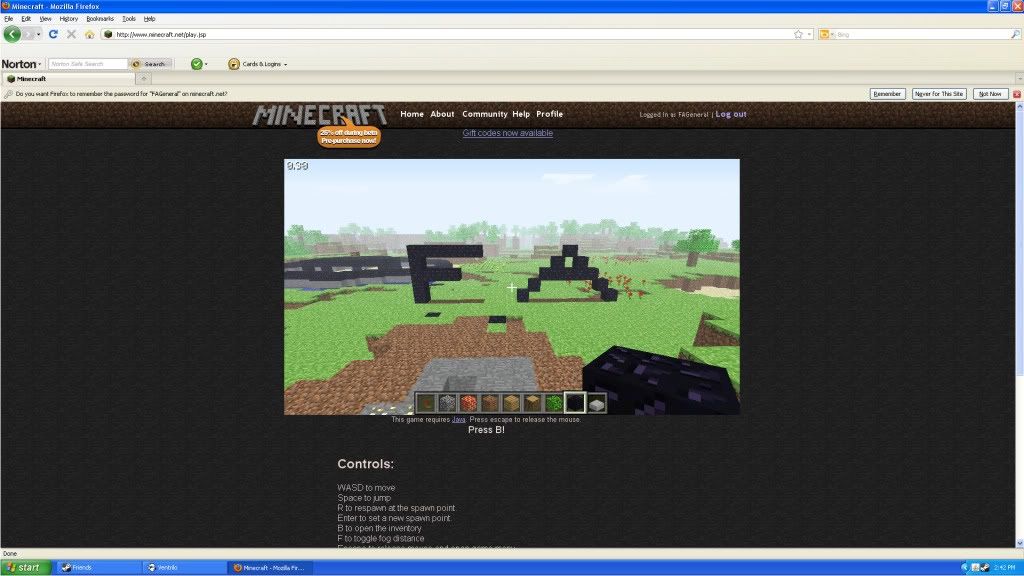The image size is (1024, 576).
Task: Reload the page with the Refresh icon
Action: [54, 34]
